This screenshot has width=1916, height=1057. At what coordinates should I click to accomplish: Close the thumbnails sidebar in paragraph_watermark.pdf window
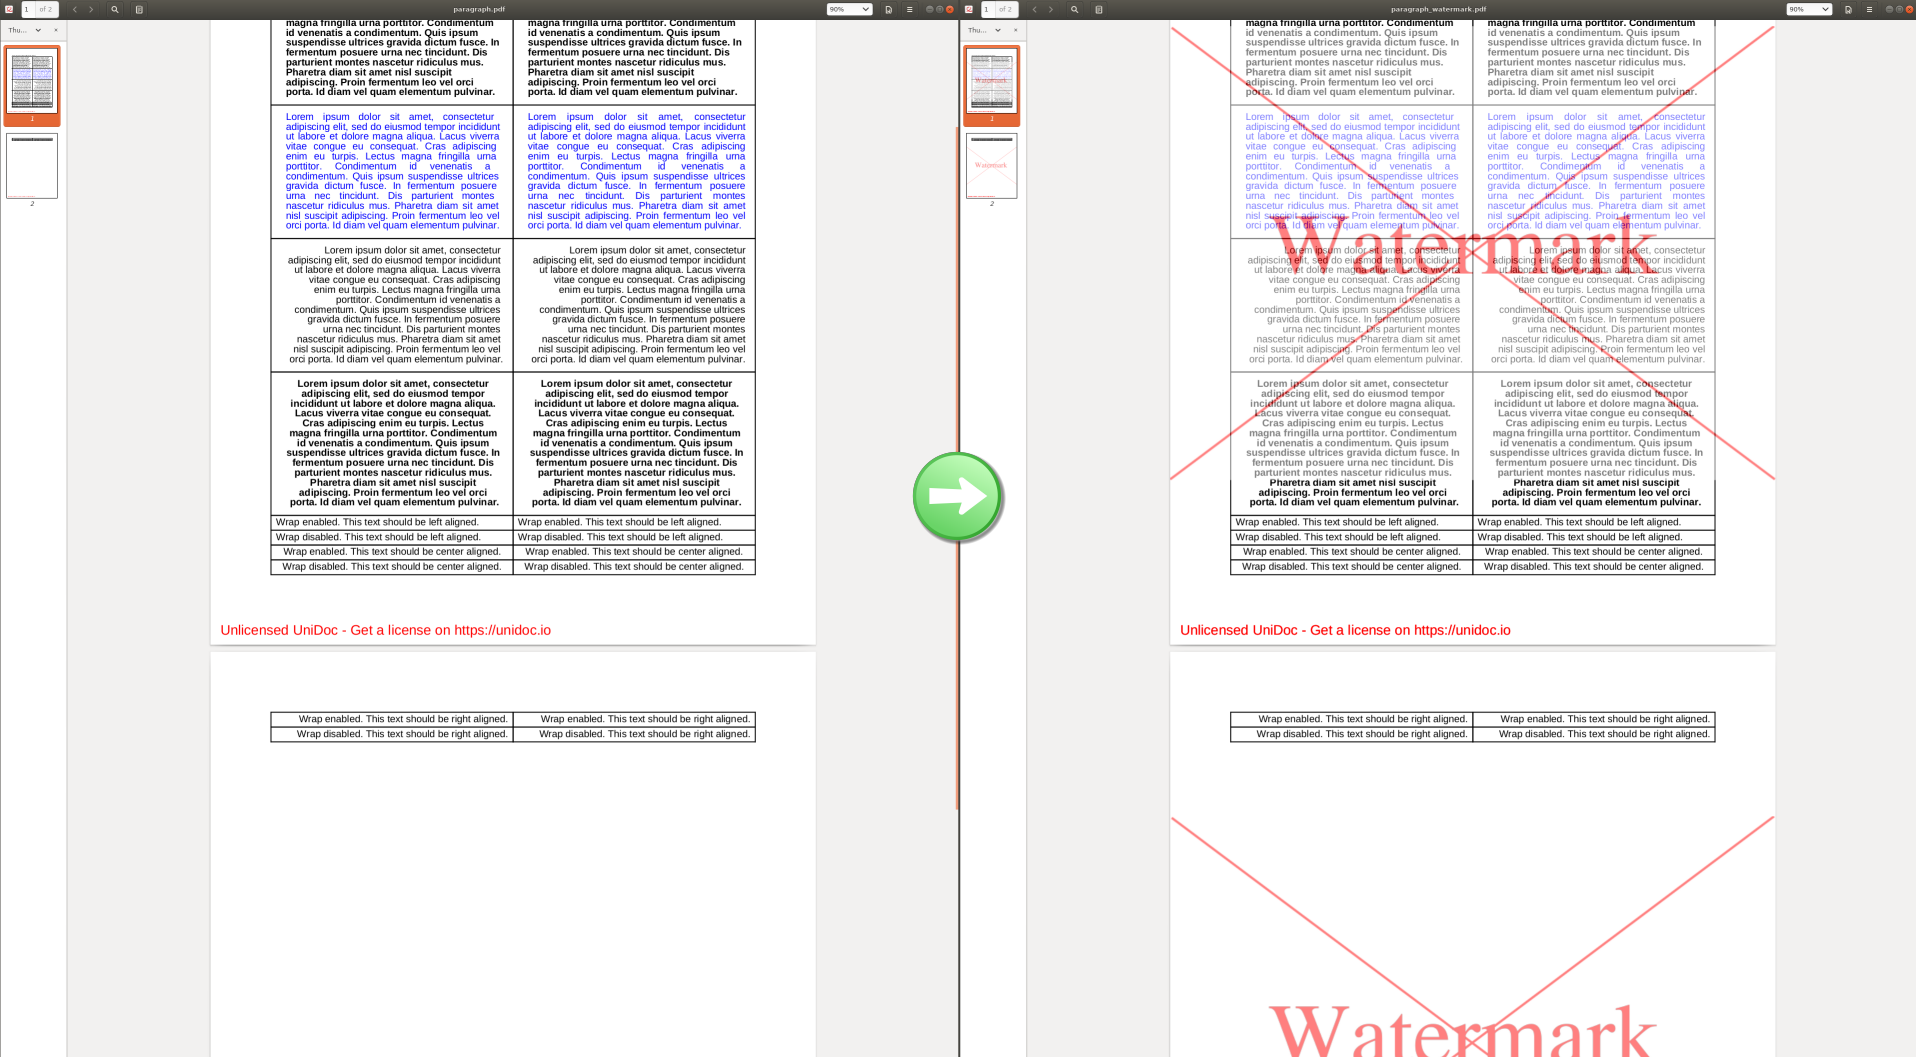click(1016, 30)
